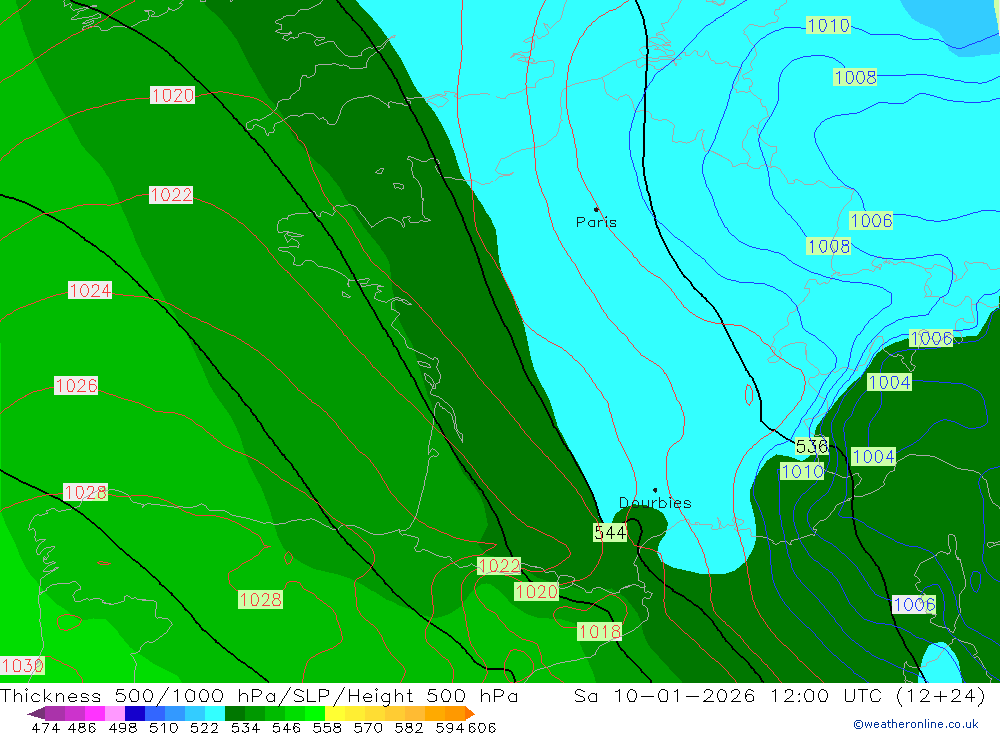Click the Paris city label
The height and width of the screenshot is (733, 1000).
tap(596, 223)
